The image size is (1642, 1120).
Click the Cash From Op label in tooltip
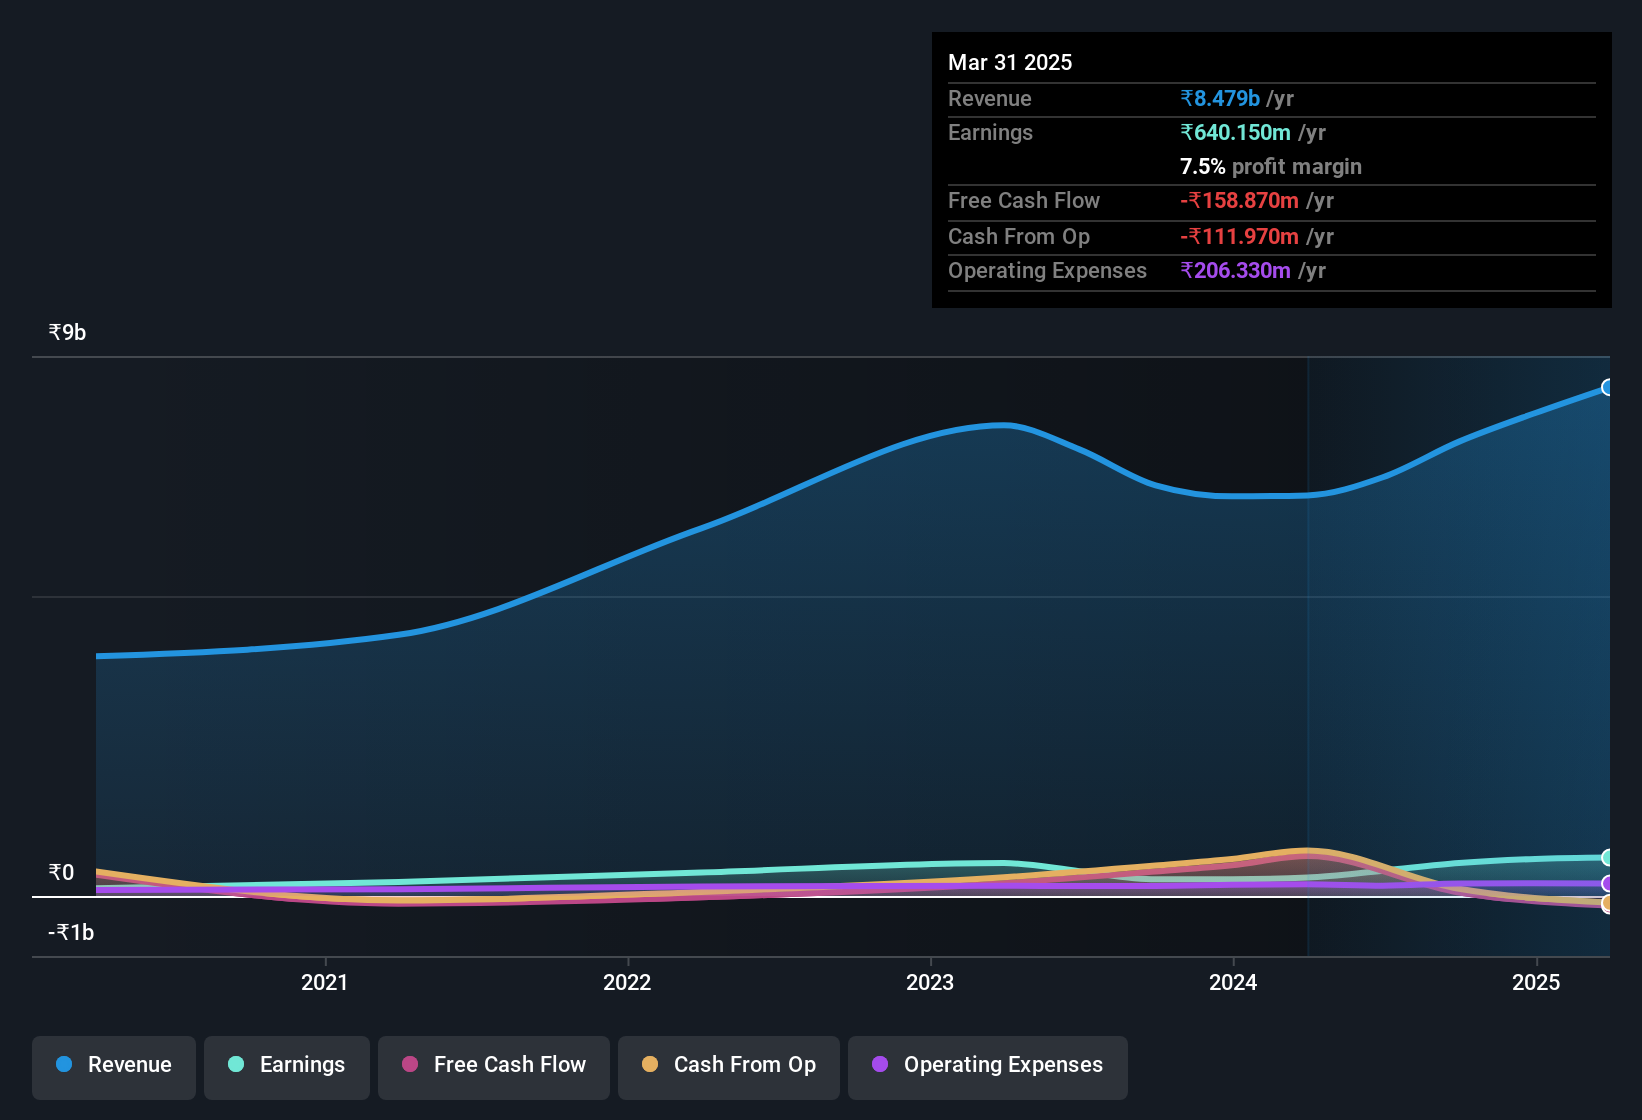pyautogui.click(x=1019, y=236)
